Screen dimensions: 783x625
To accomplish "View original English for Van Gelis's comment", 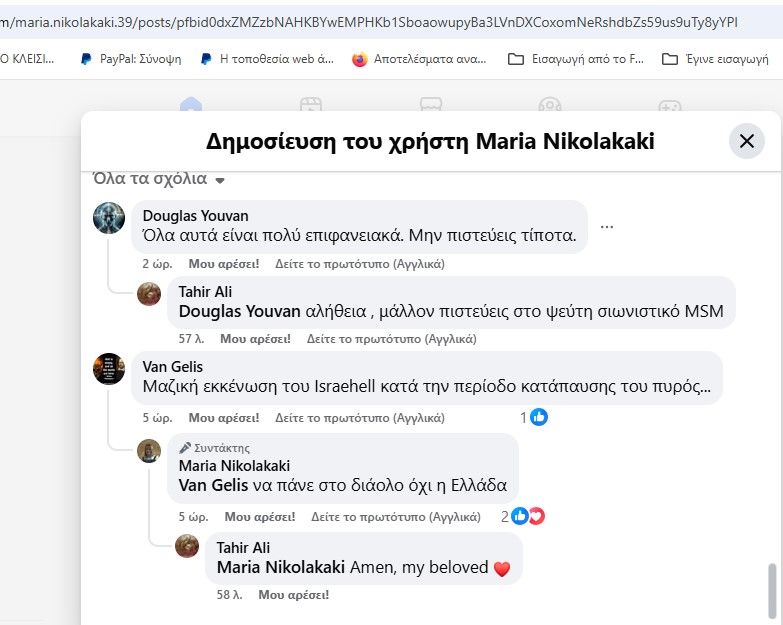I will click(x=360, y=417).
